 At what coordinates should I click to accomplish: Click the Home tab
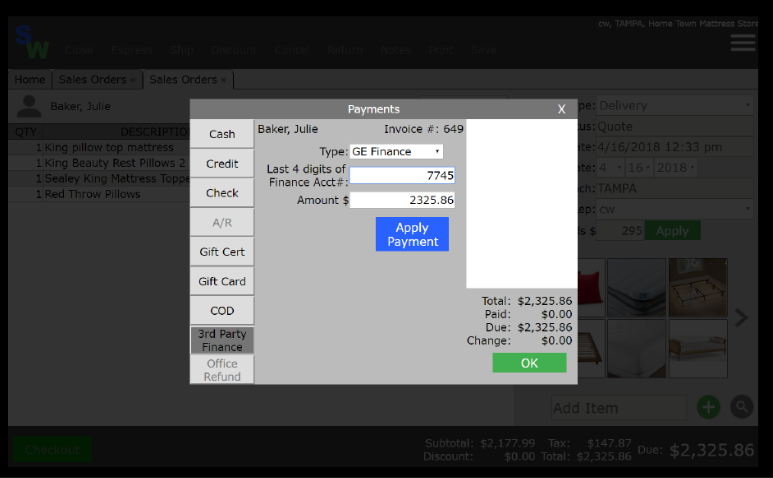[30, 80]
